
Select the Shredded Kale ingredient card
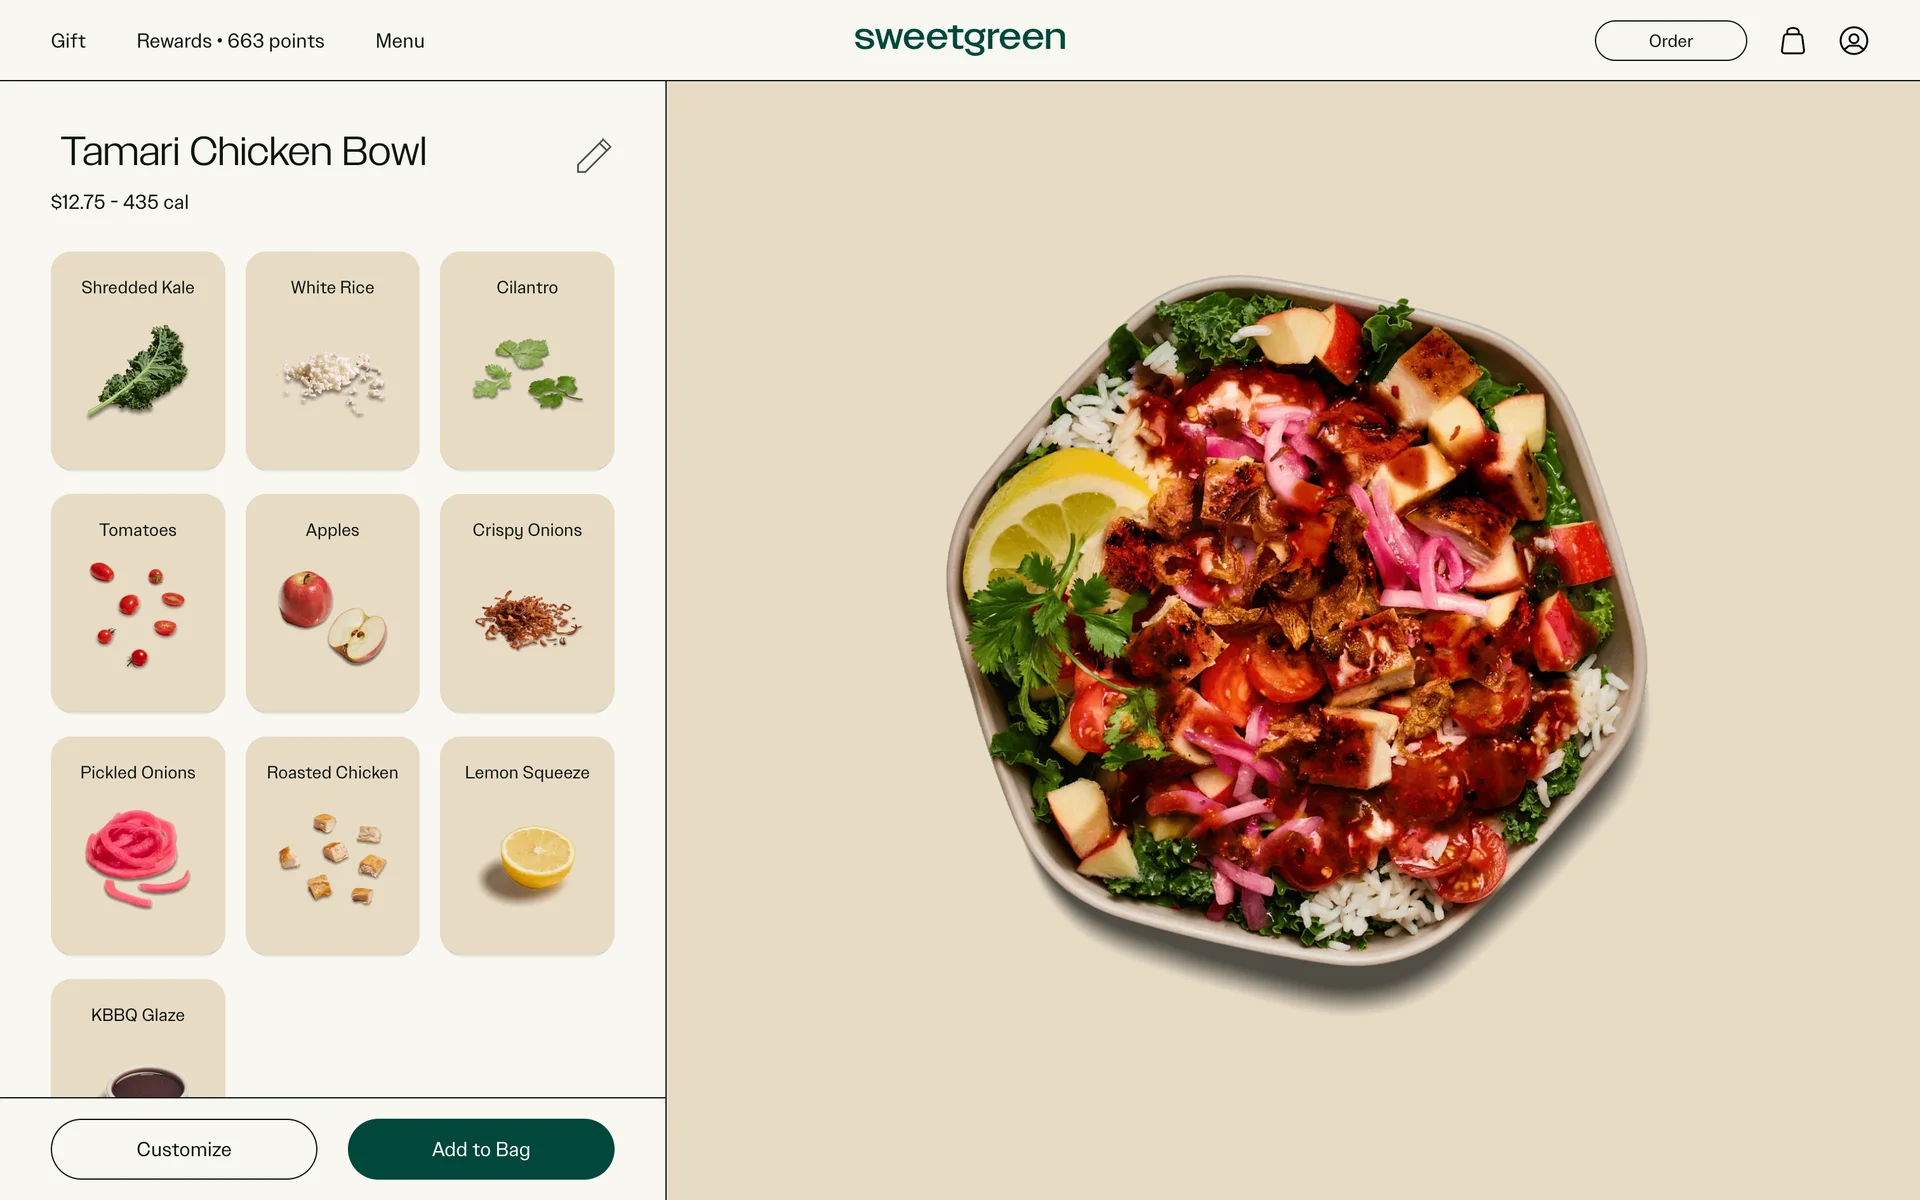(x=138, y=361)
